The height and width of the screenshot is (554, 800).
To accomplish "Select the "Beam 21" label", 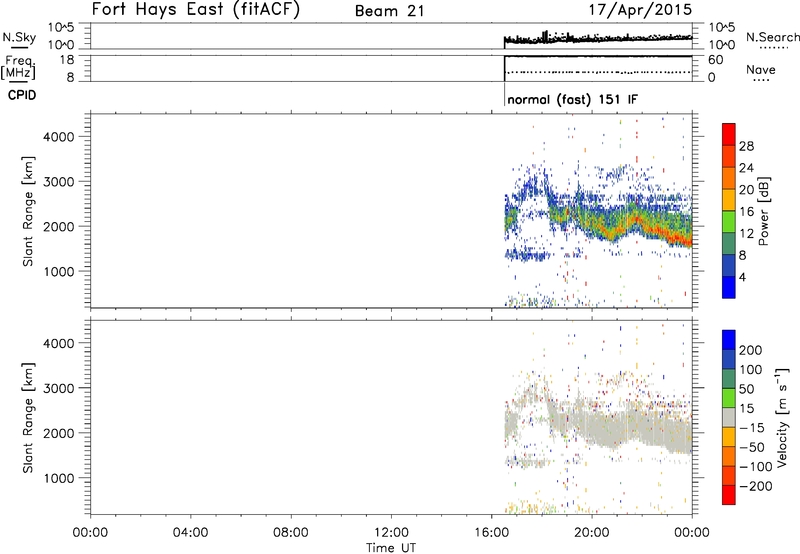I will (390, 11).
